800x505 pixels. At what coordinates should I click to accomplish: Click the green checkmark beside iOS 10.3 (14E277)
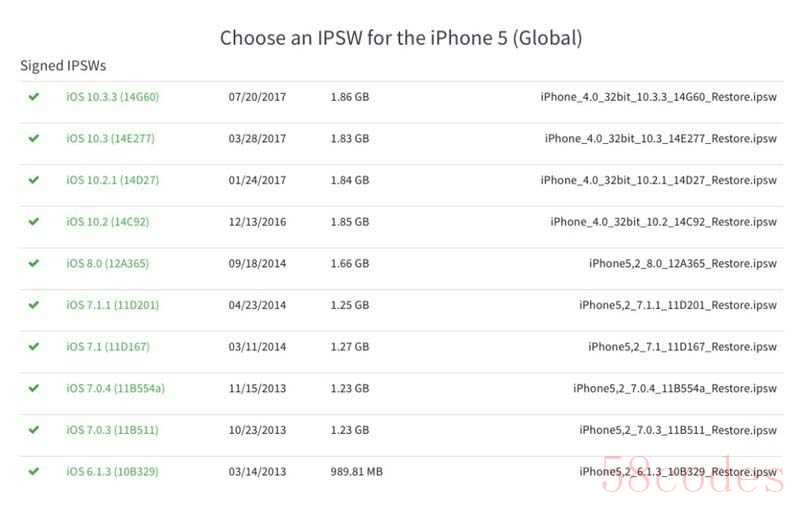pyautogui.click(x=34, y=138)
